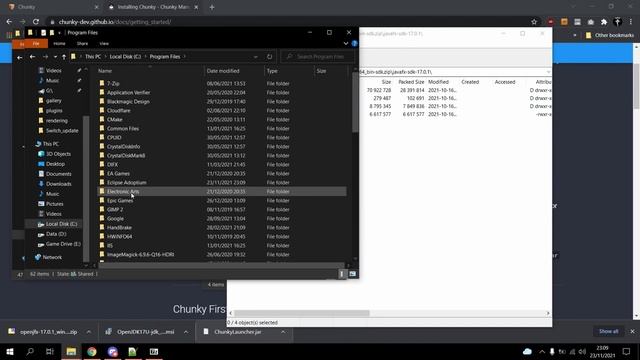Open 3D Objects in the navigation pane
The height and width of the screenshot is (360, 640).
click(x=58, y=154)
